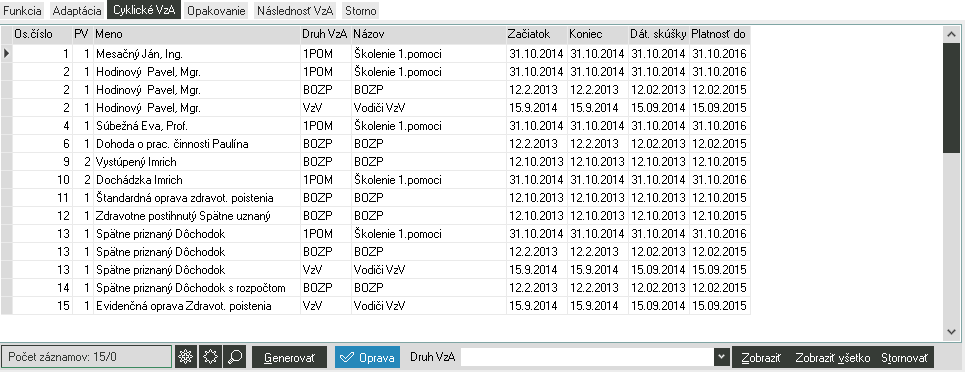Select Dohoda o prac. činnosti Paulína cell
This screenshot has width=965, height=372.
(197, 144)
